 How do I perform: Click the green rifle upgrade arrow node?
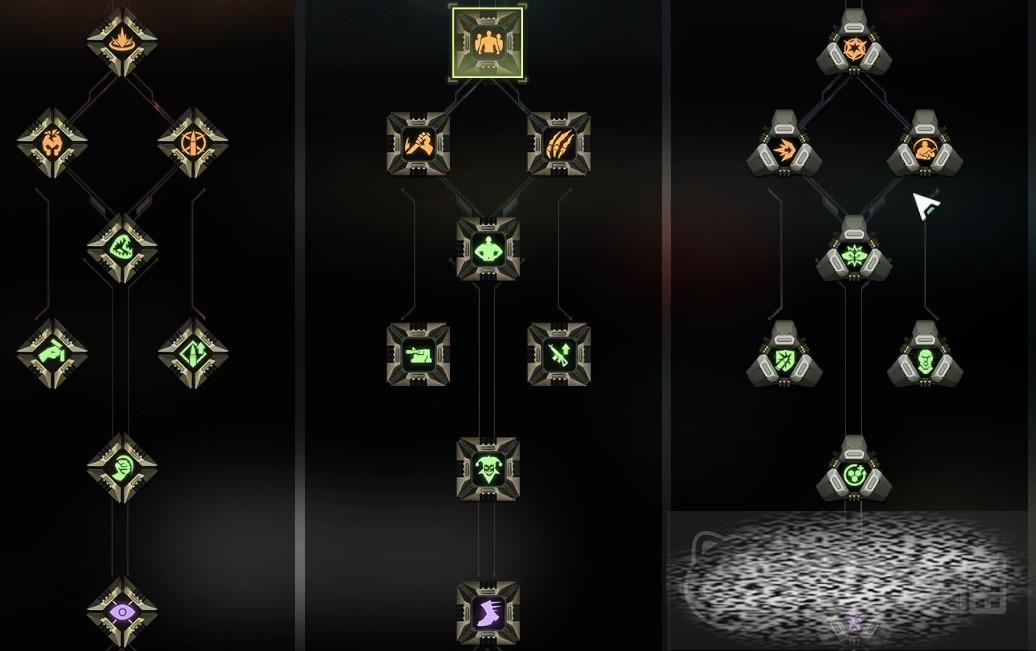point(559,354)
